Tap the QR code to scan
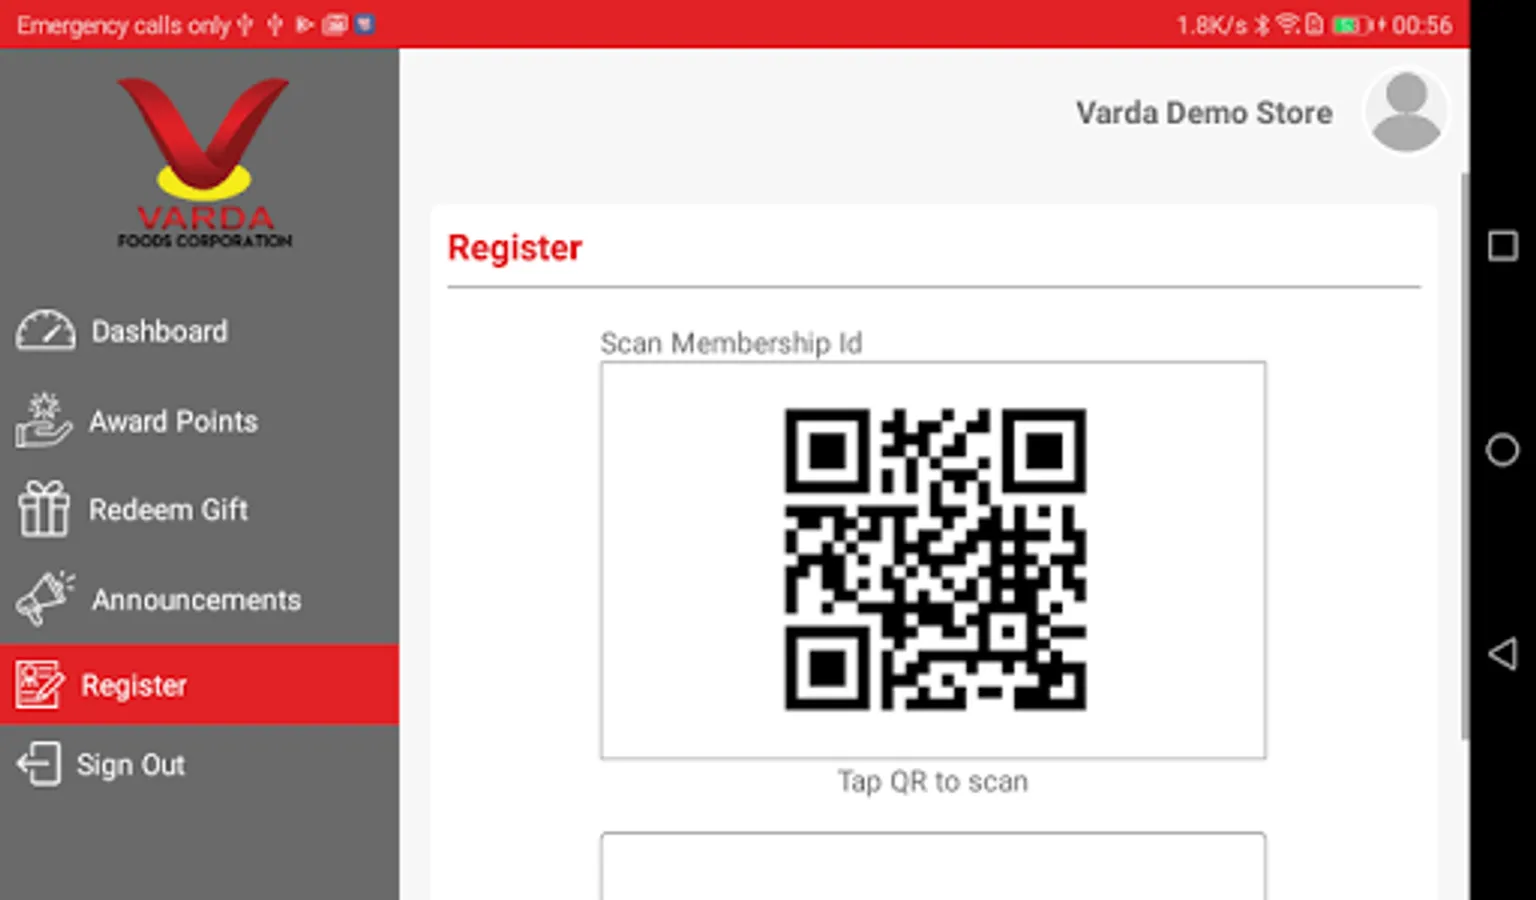 [934, 559]
